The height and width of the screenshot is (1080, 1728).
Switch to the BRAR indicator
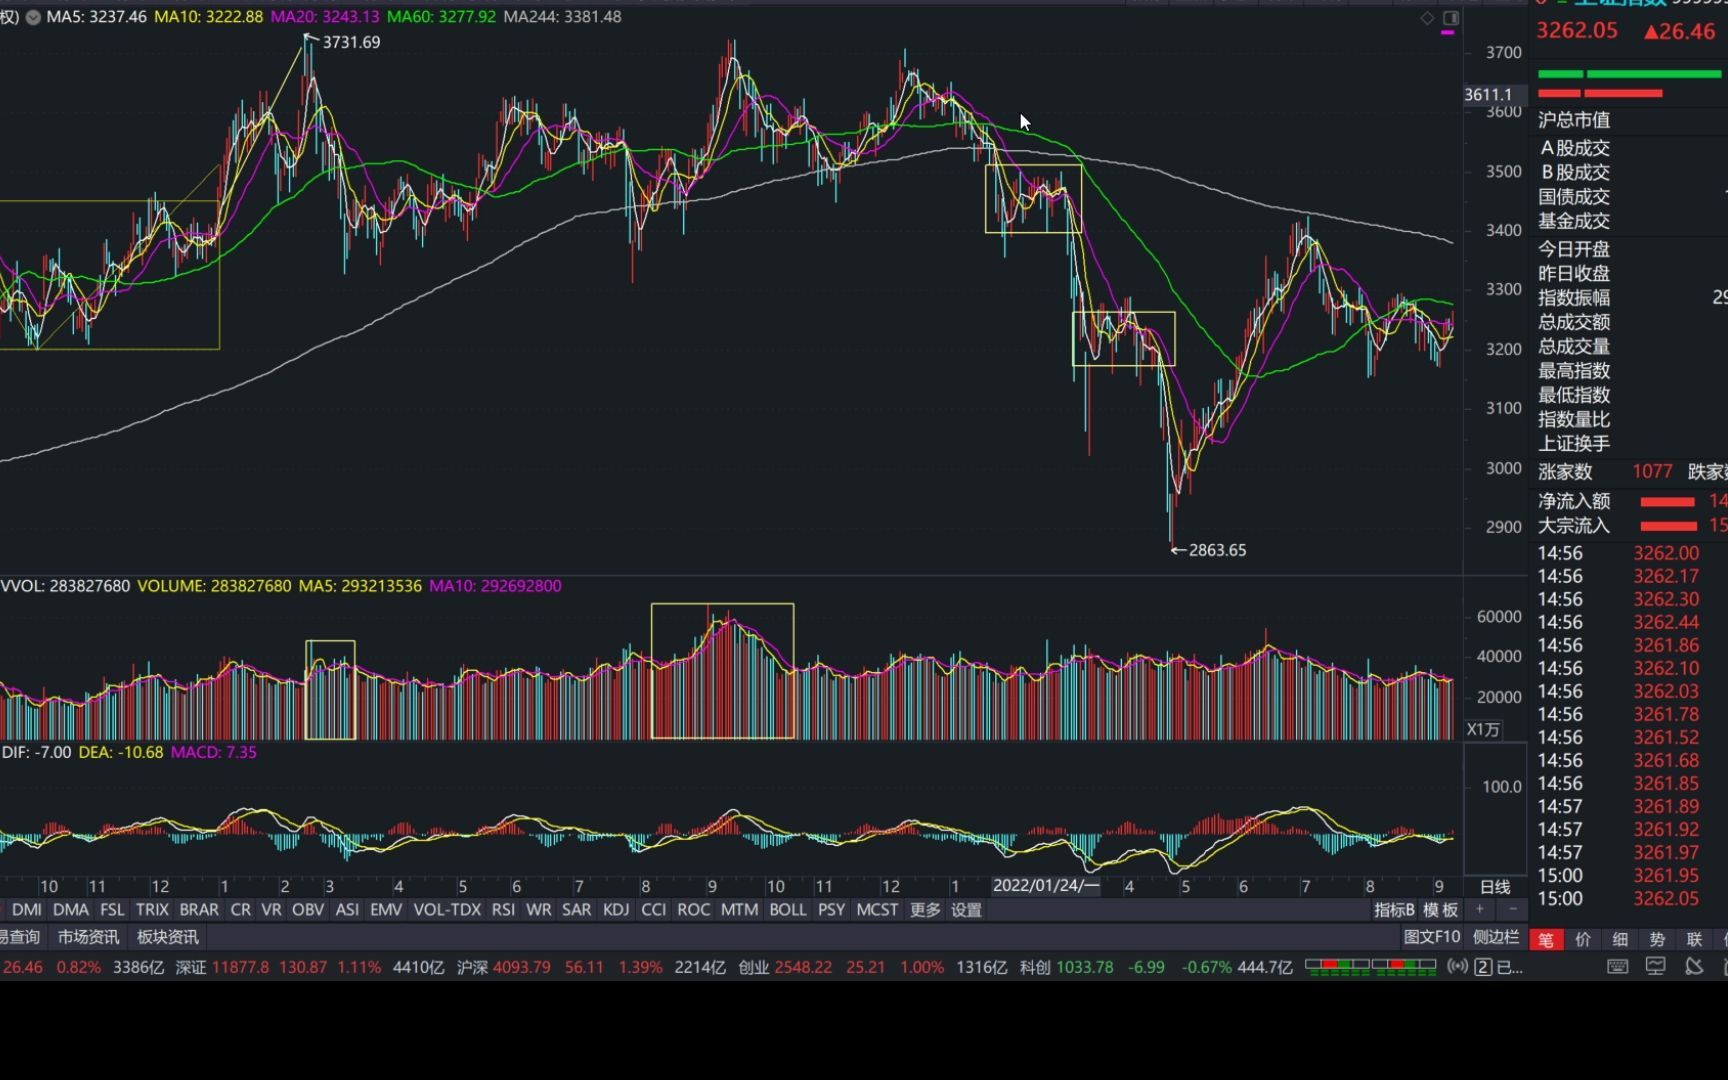pyautogui.click(x=199, y=910)
